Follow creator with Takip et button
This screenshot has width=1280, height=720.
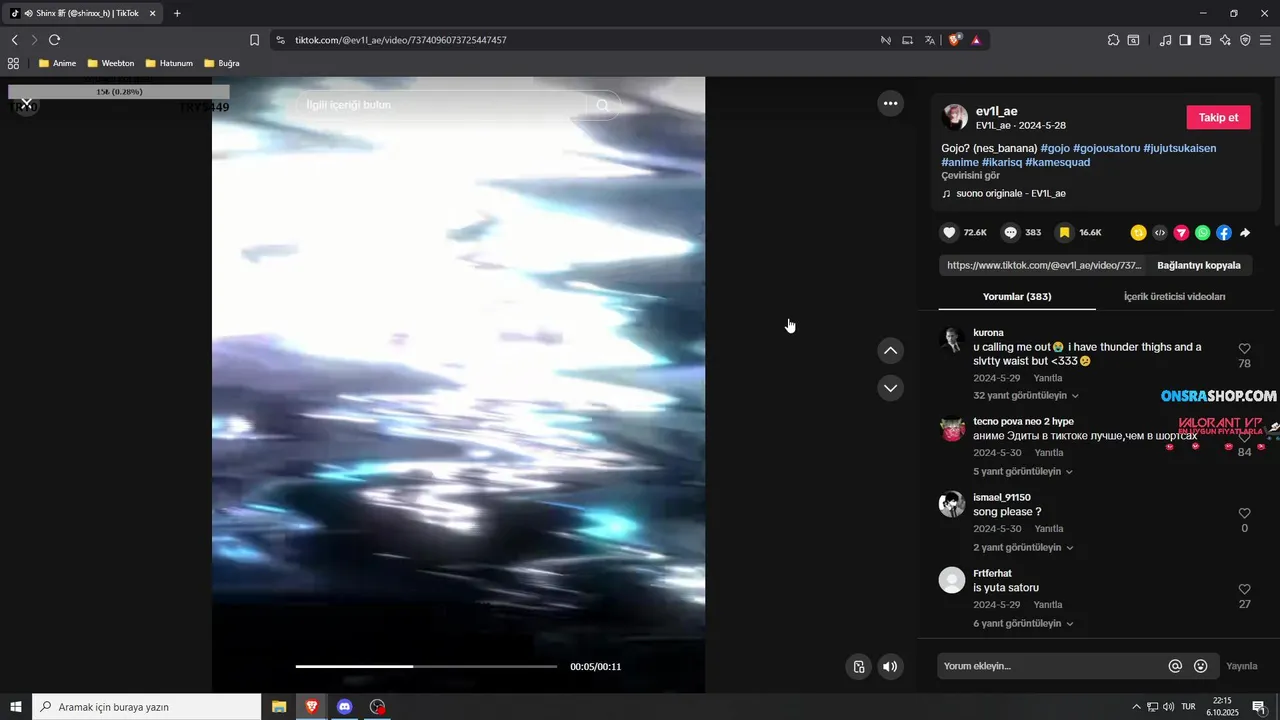pyautogui.click(x=1218, y=117)
